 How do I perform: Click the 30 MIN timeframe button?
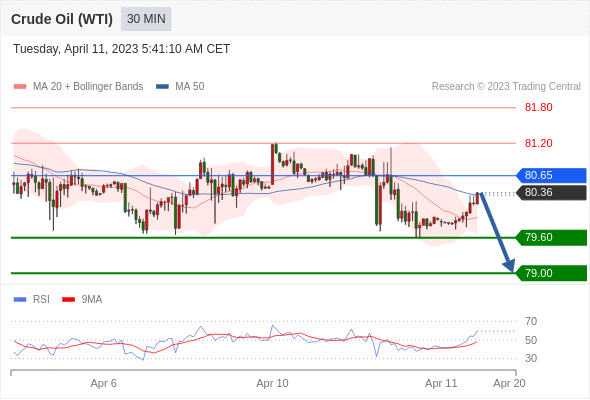(x=146, y=19)
